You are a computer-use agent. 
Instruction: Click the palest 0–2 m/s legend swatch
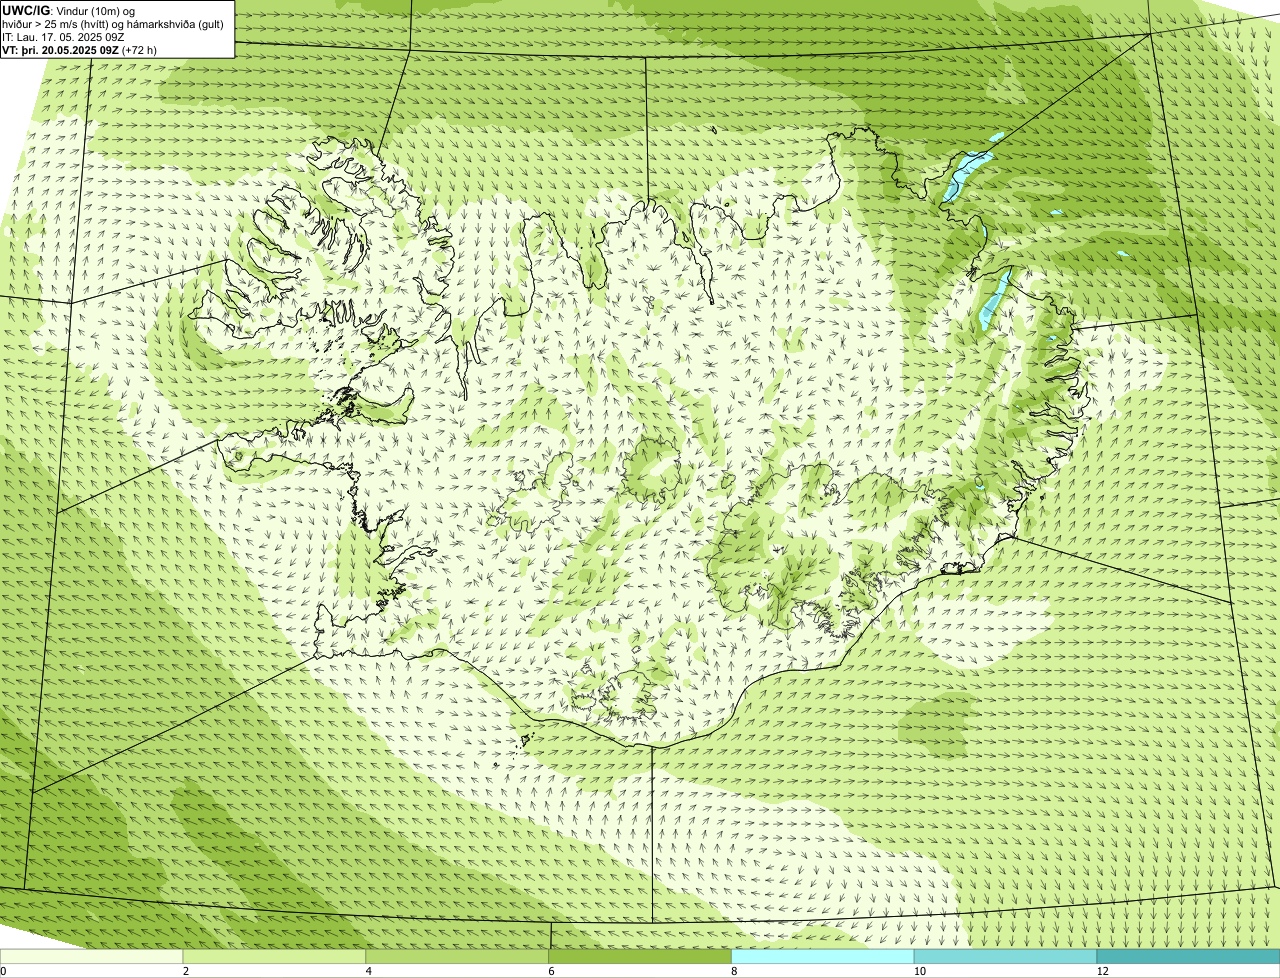pyautogui.click(x=92, y=956)
